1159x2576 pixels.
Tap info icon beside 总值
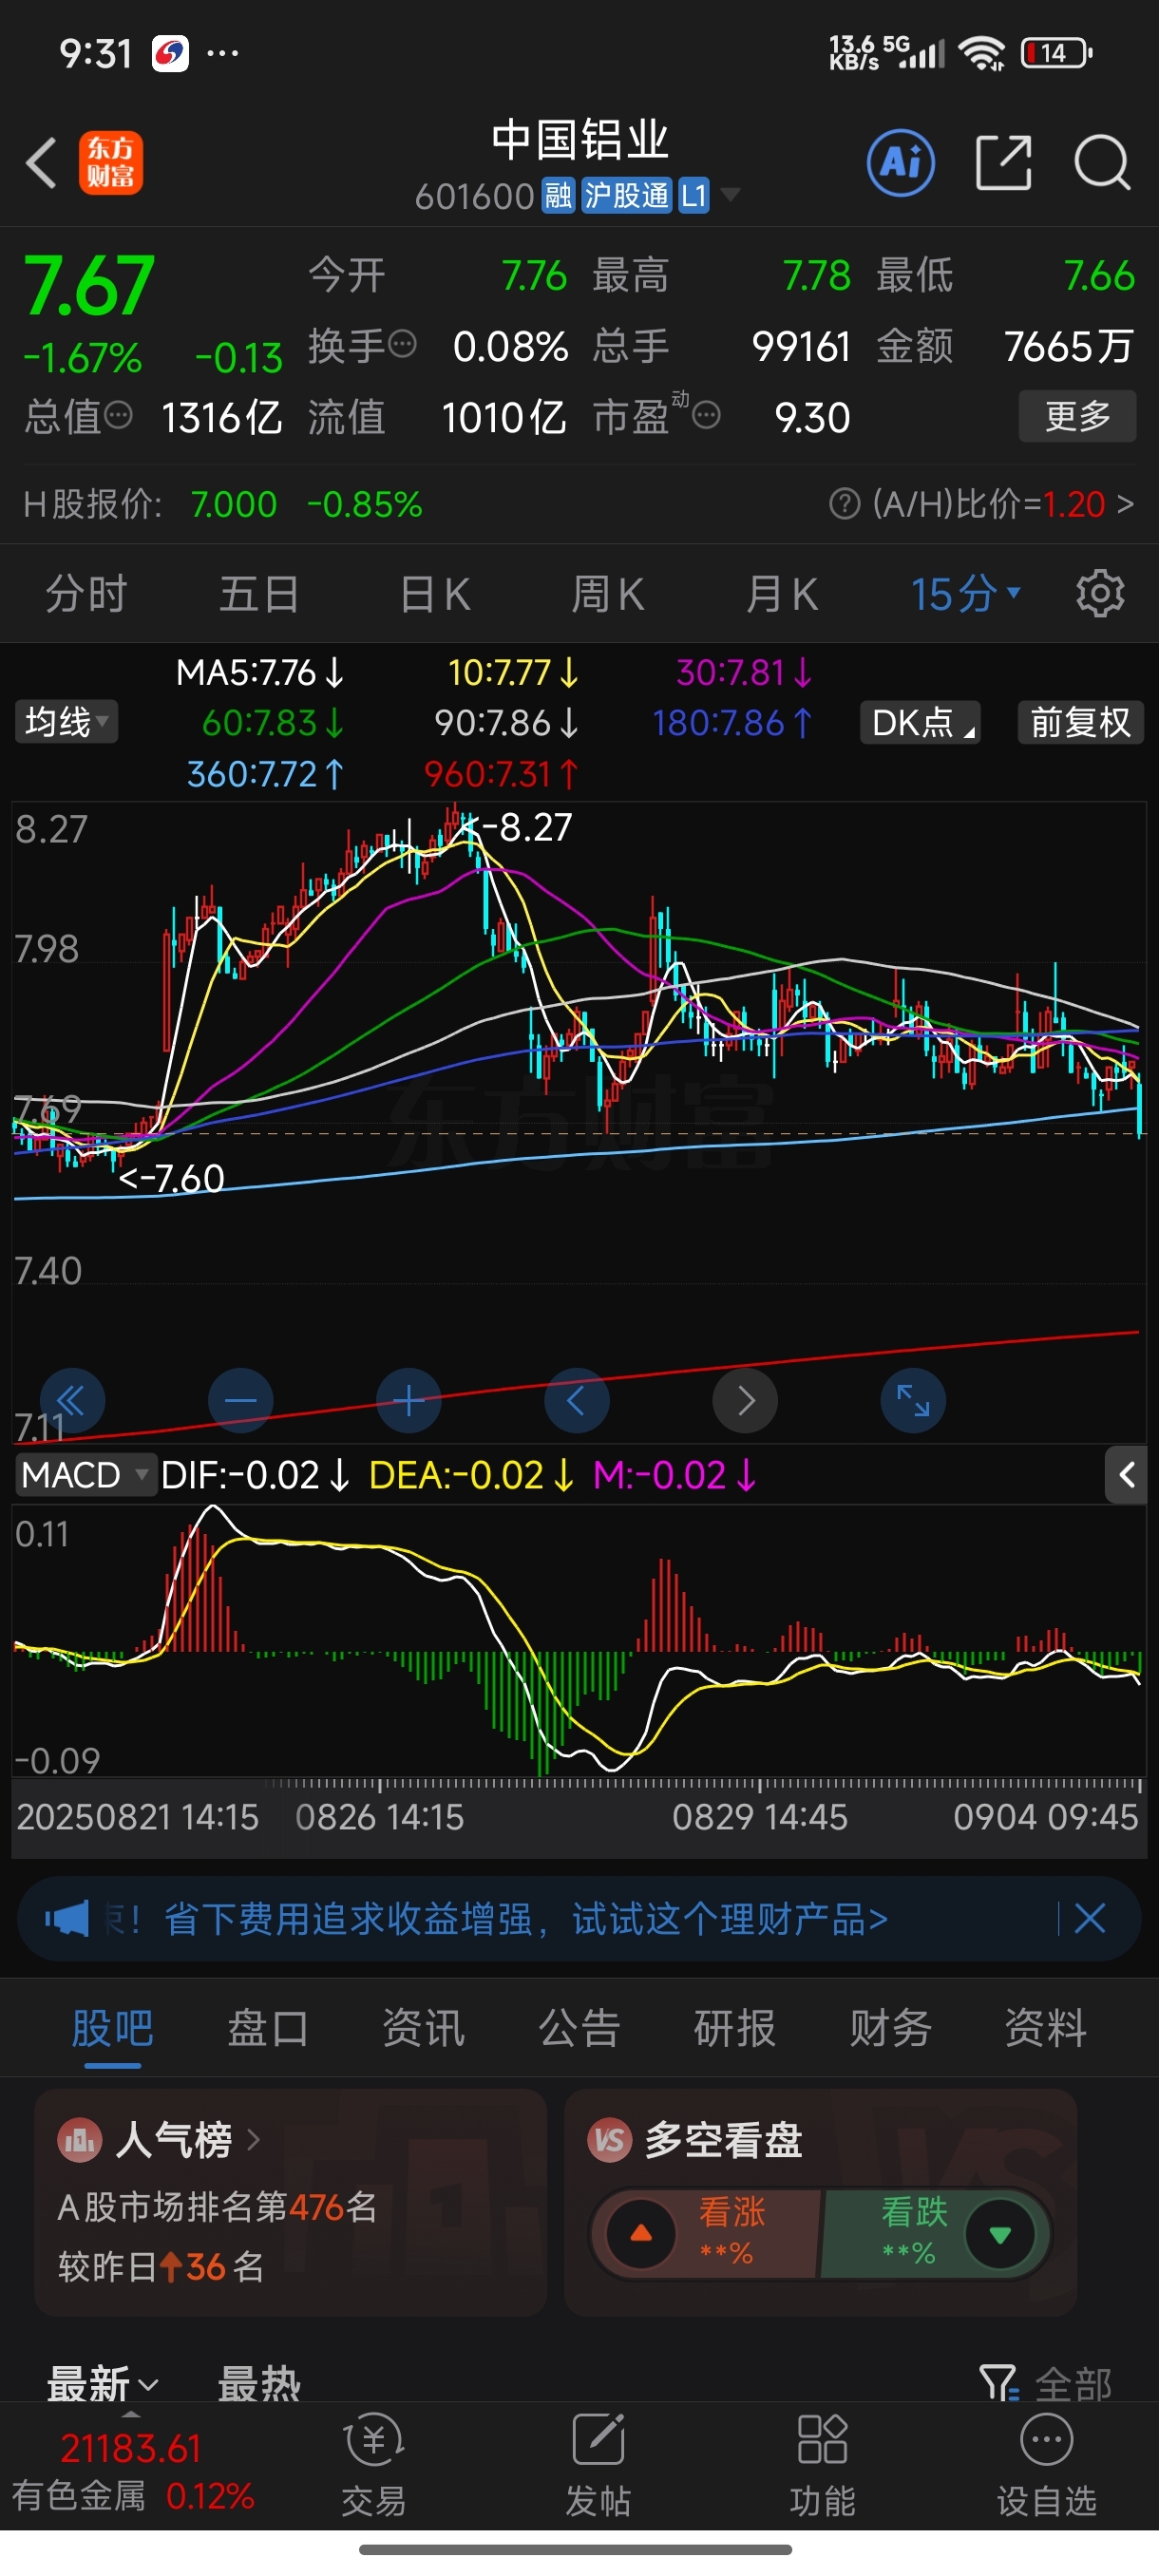(118, 415)
